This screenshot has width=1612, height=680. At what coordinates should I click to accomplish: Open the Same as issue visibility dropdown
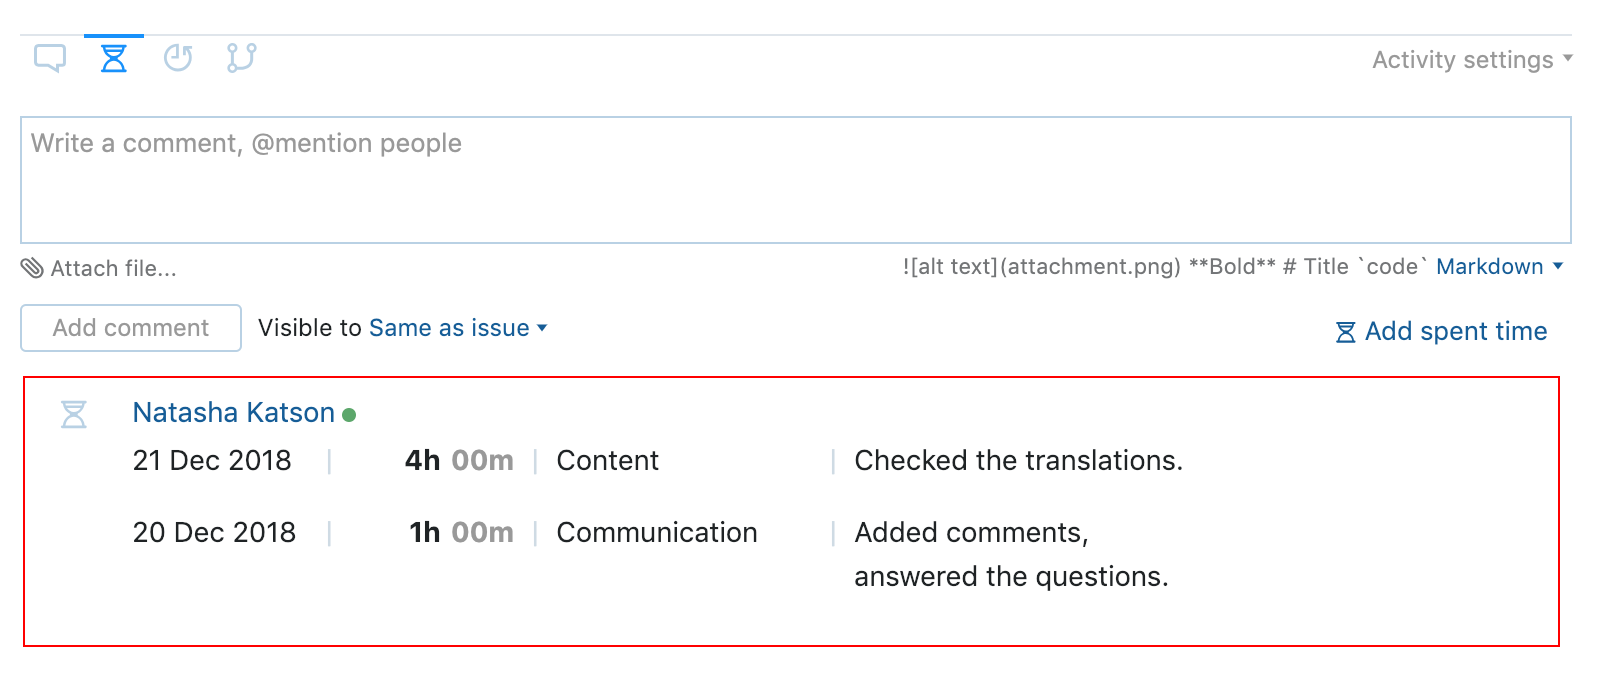[x=458, y=328]
